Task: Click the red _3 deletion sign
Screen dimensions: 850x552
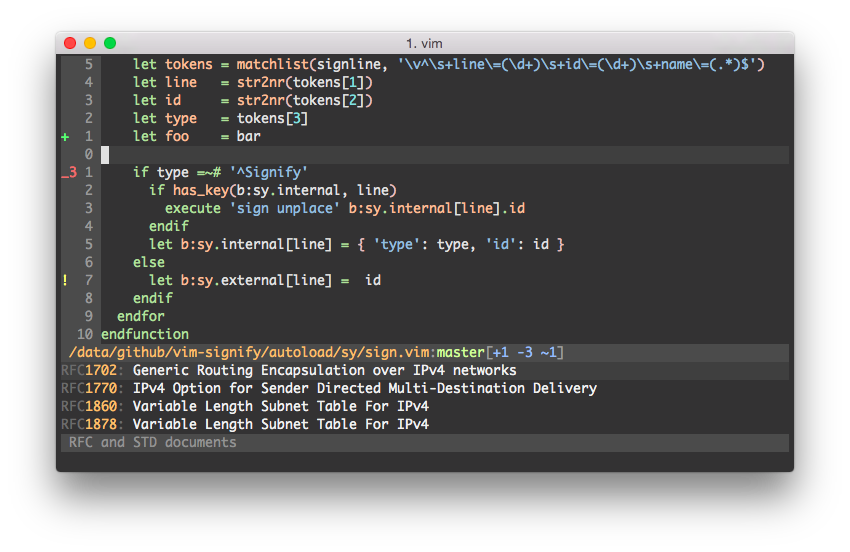Action: 68,173
